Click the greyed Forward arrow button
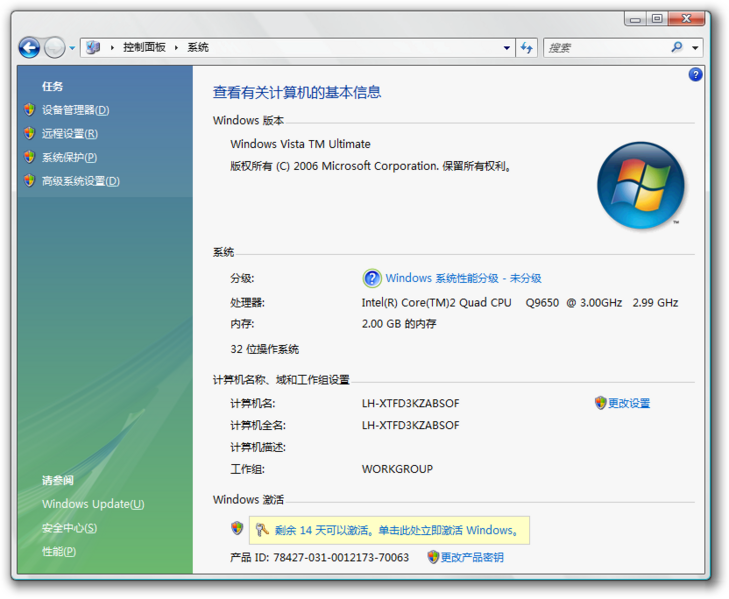 (x=54, y=47)
